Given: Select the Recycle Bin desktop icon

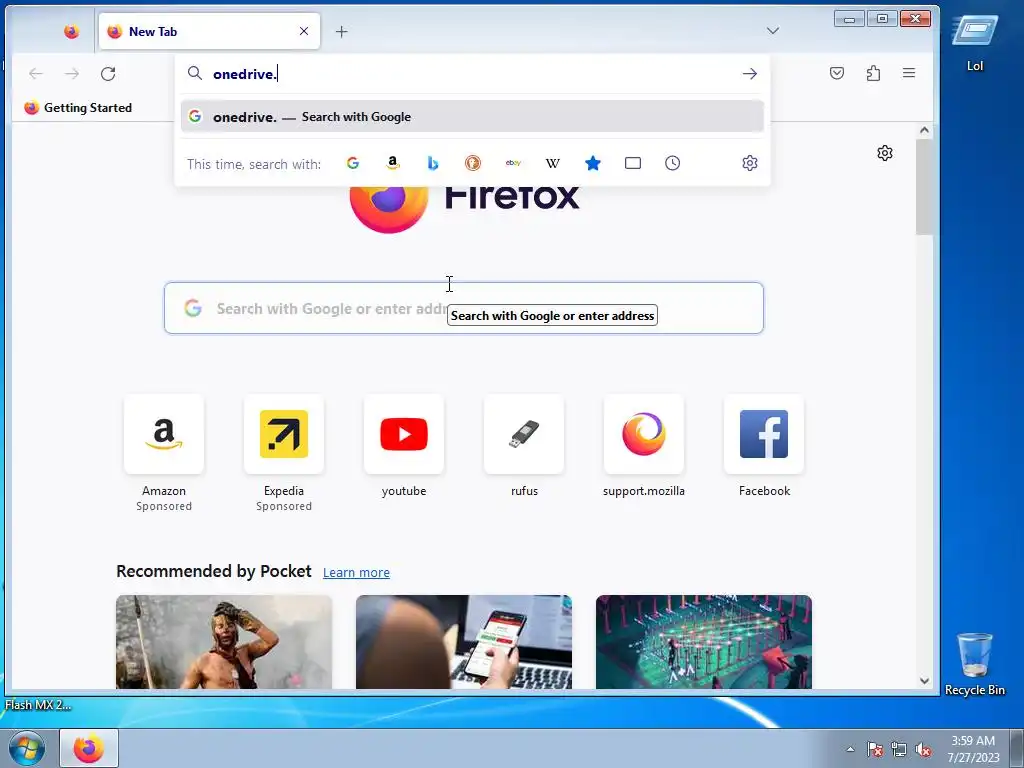Looking at the screenshot, I should click(975, 664).
